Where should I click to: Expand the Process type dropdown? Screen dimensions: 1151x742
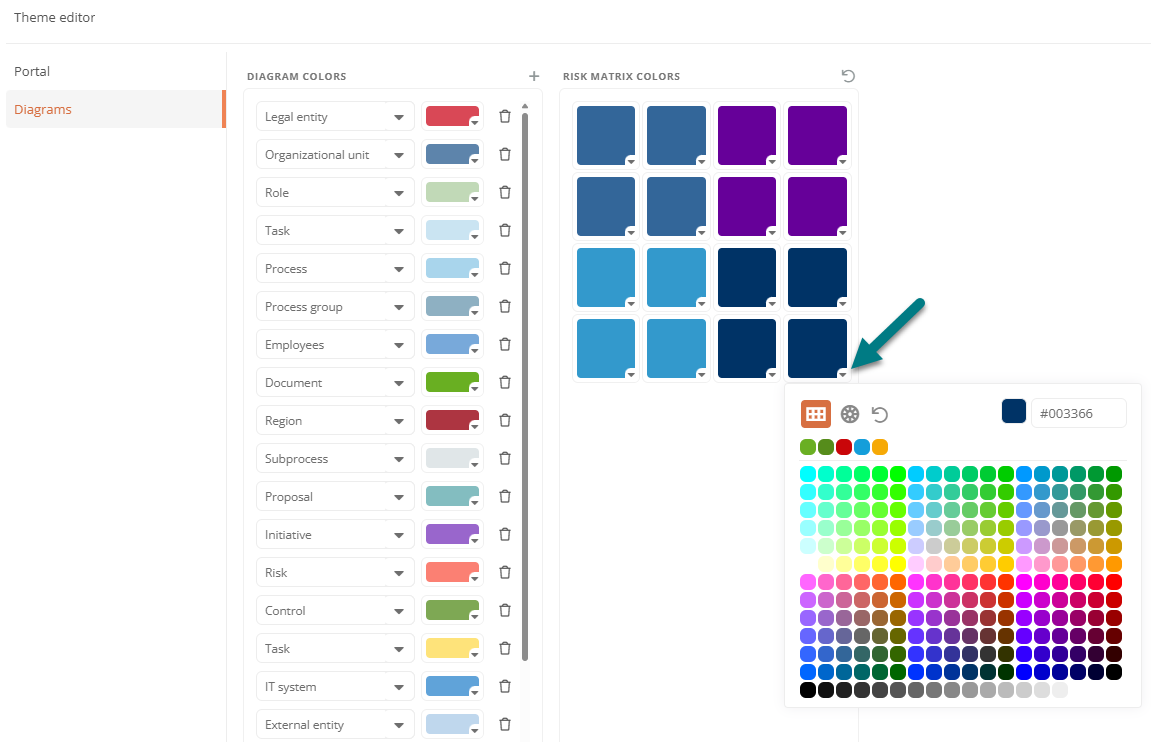pyautogui.click(x=399, y=269)
